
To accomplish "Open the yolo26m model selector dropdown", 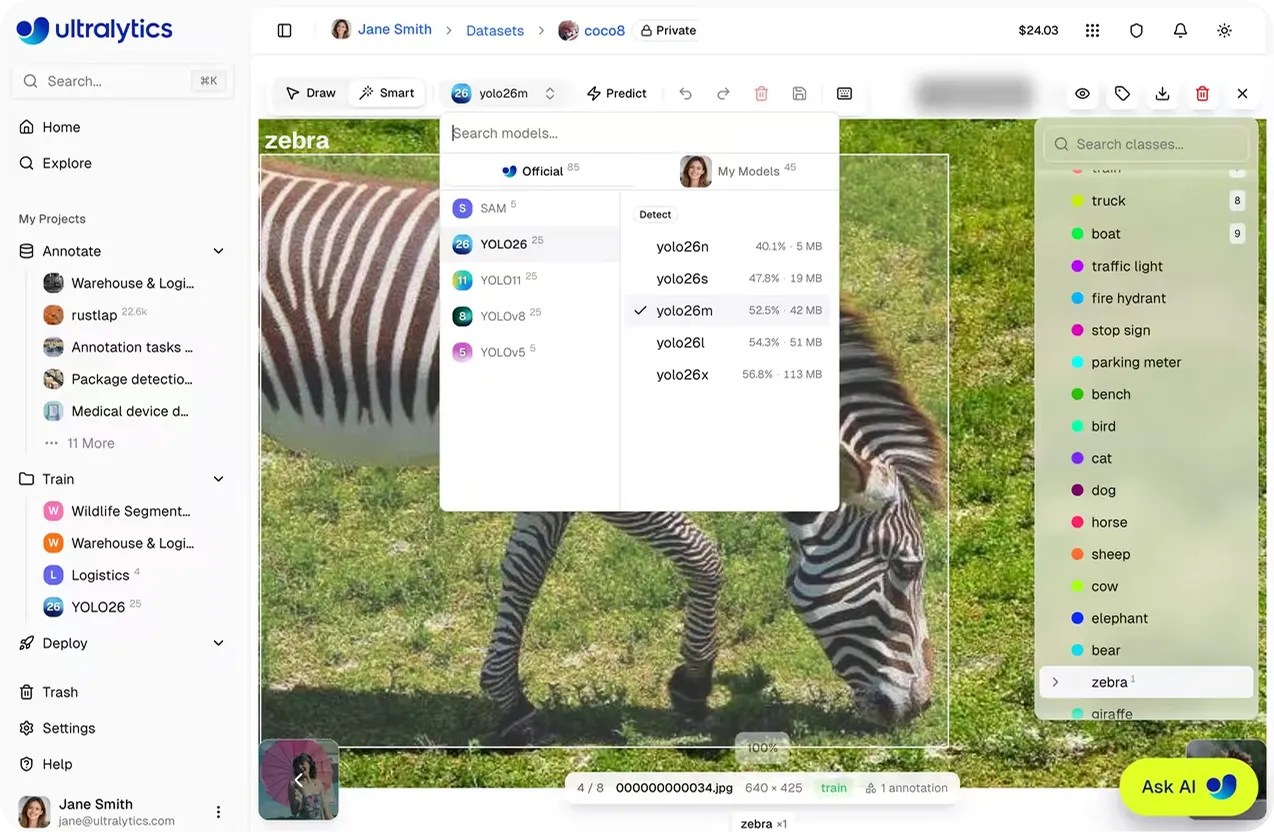I will [504, 93].
